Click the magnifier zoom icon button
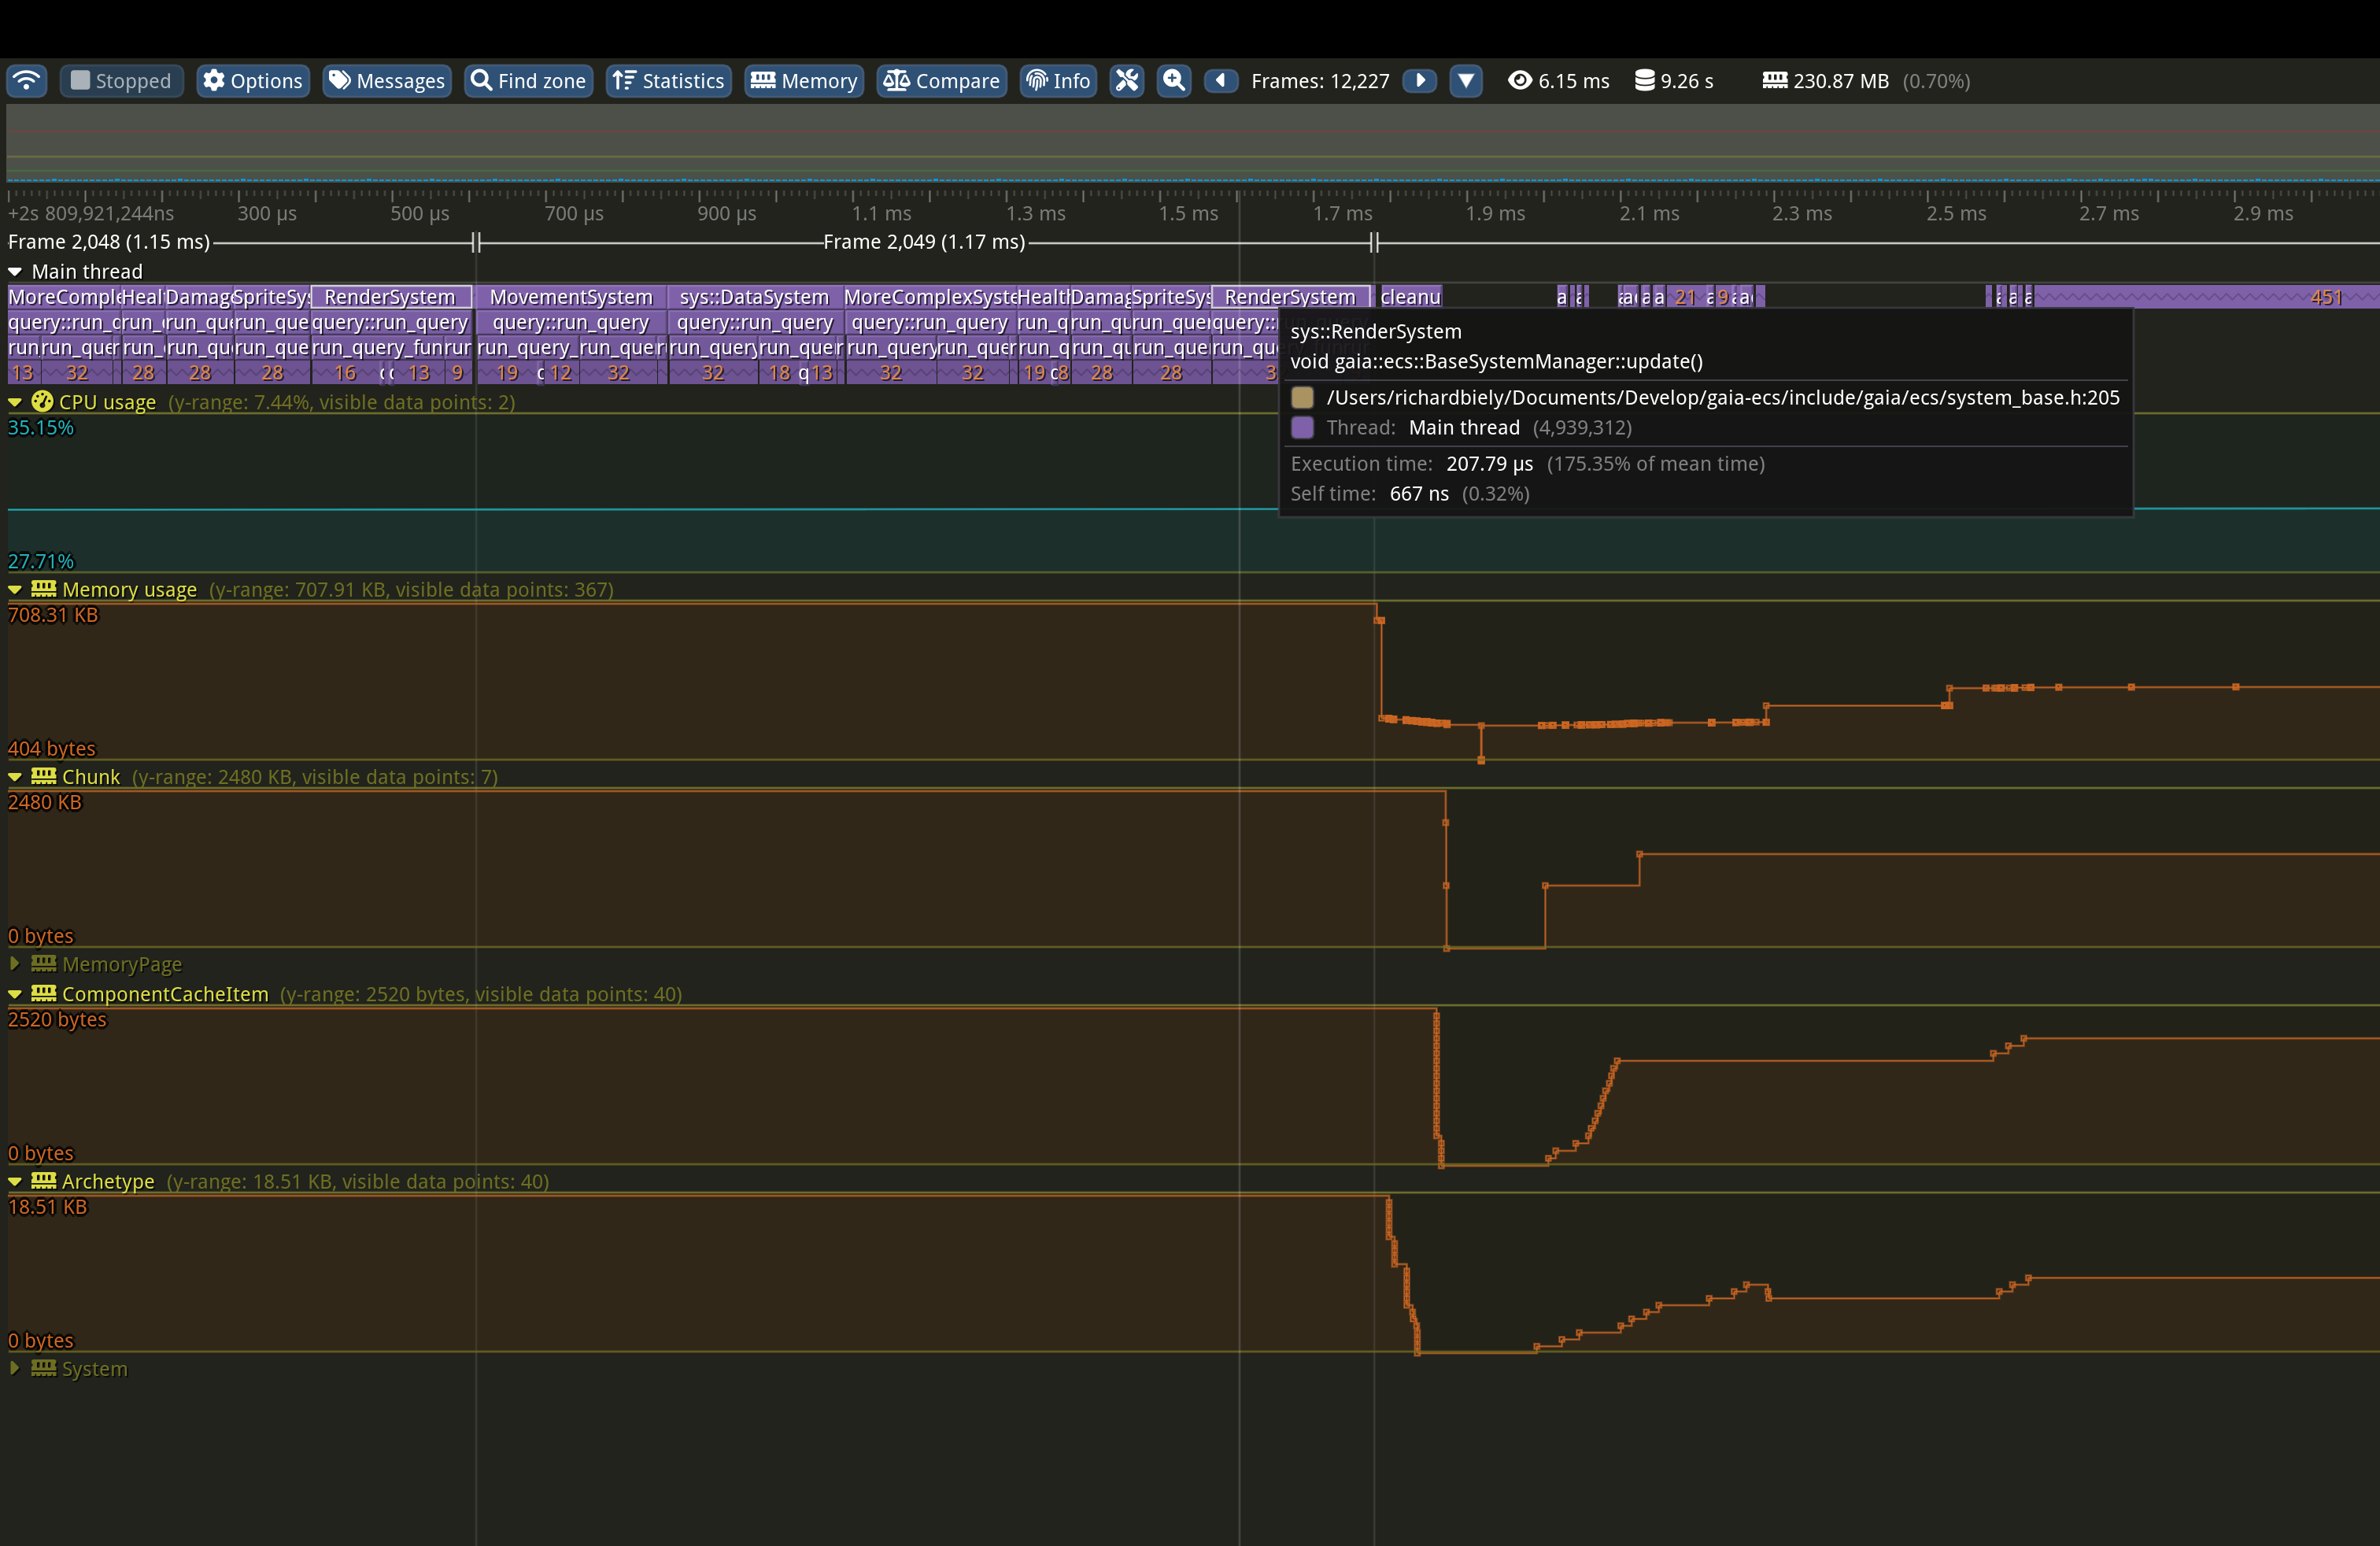The image size is (2380, 1546). pos(1174,81)
